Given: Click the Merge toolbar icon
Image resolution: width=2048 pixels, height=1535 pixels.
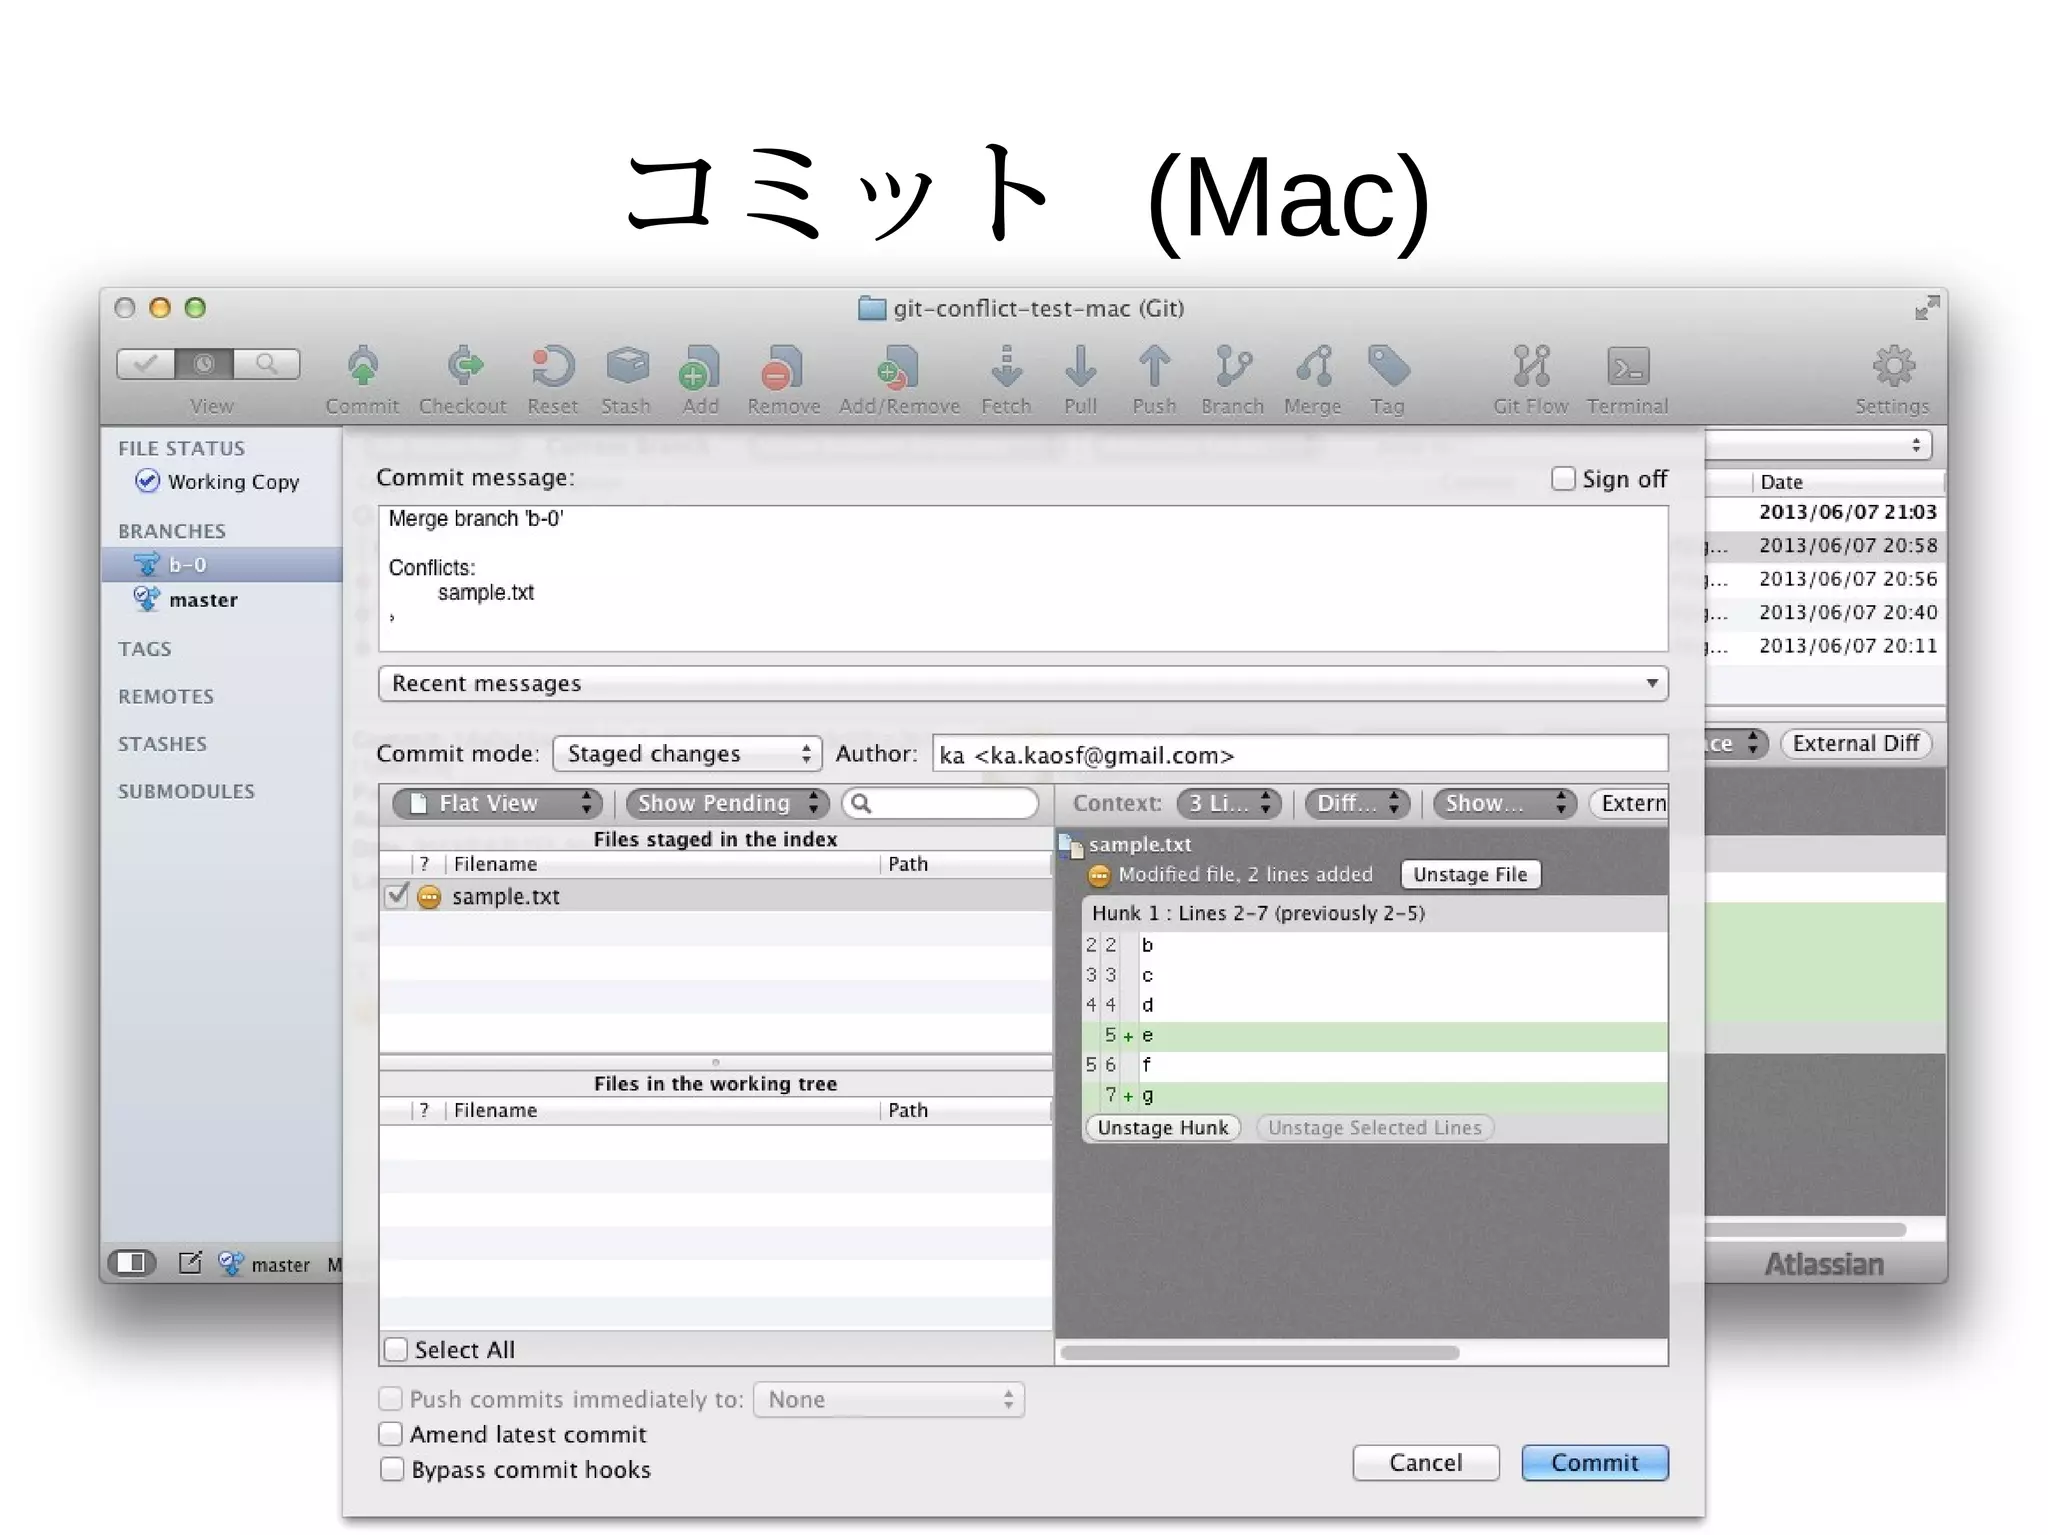Looking at the screenshot, I should [1313, 368].
